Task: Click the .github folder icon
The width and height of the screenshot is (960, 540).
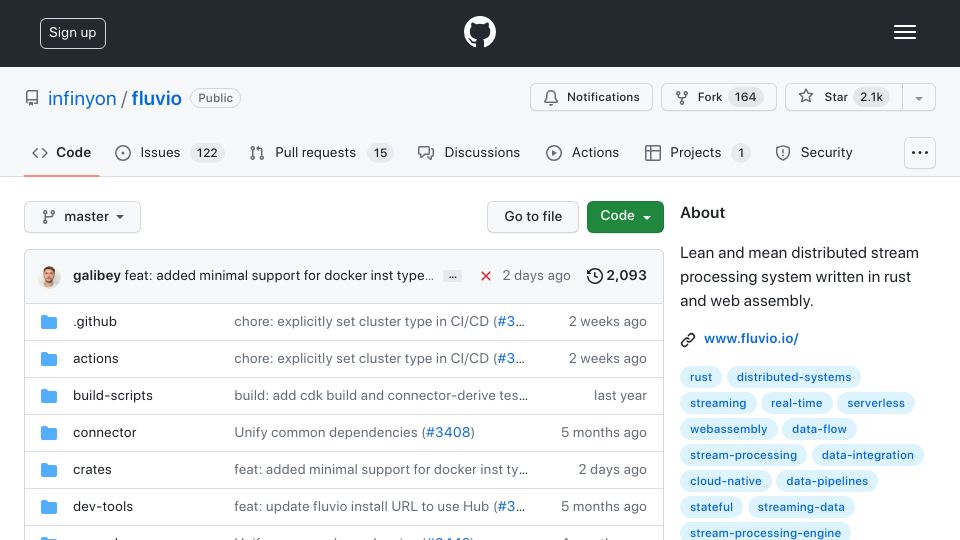Action: click(x=49, y=322)
